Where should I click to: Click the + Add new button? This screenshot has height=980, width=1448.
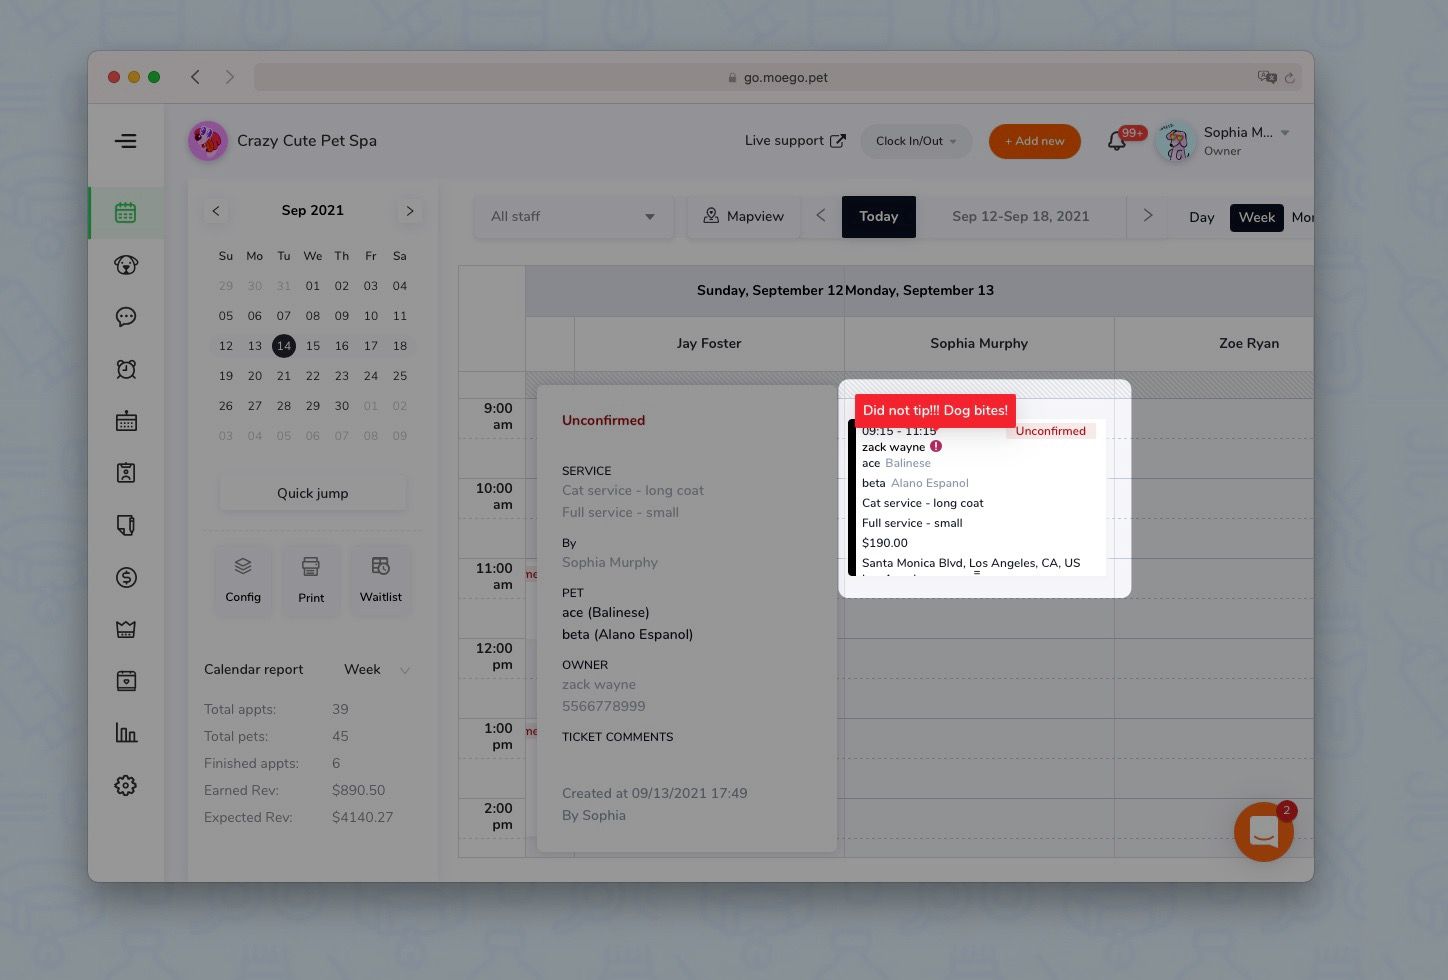1035,141
